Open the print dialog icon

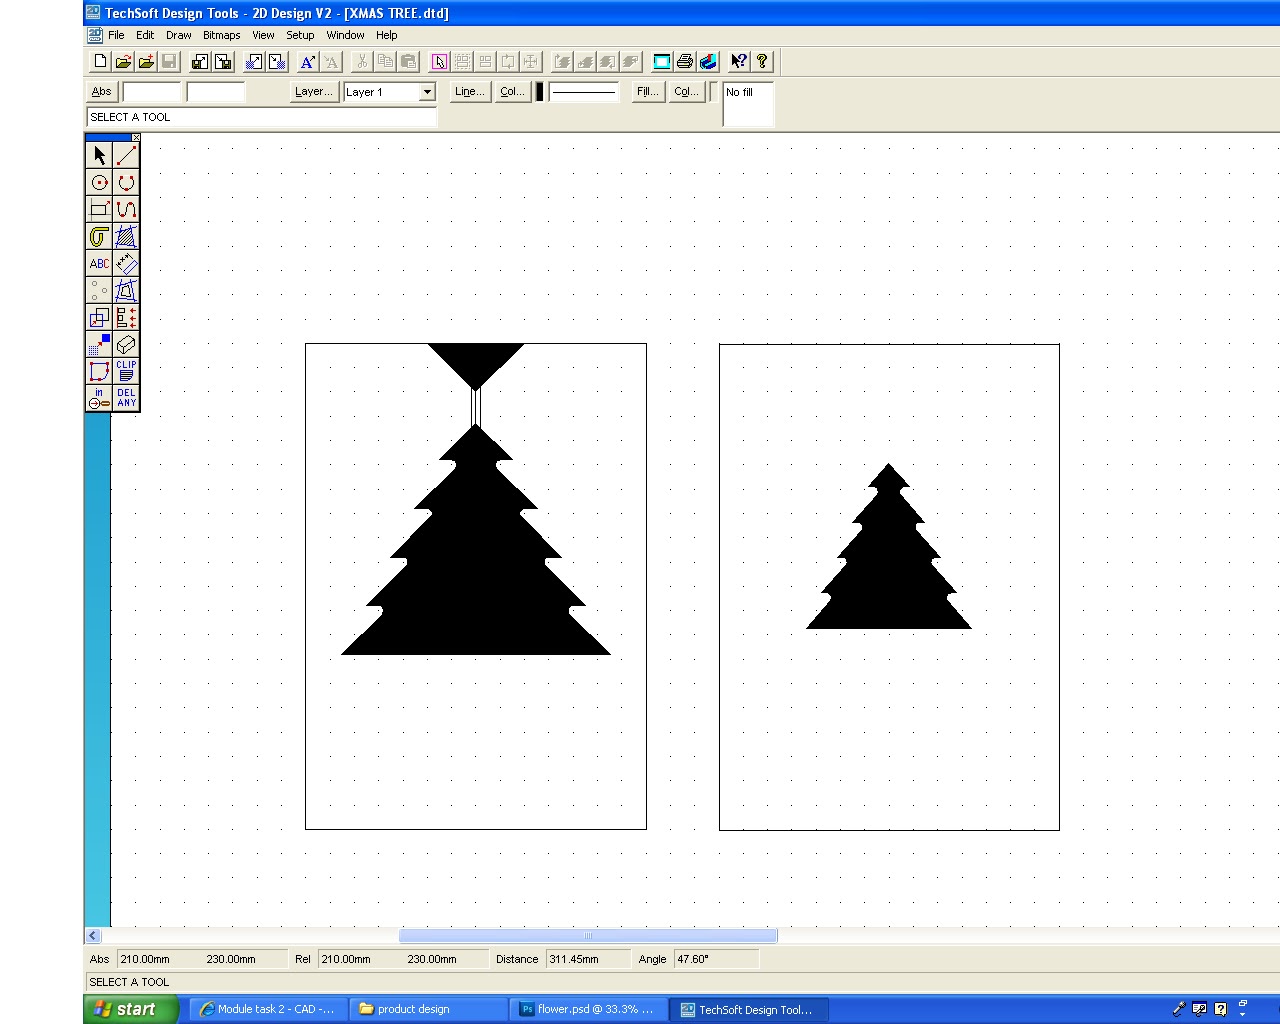click(684, 61)
